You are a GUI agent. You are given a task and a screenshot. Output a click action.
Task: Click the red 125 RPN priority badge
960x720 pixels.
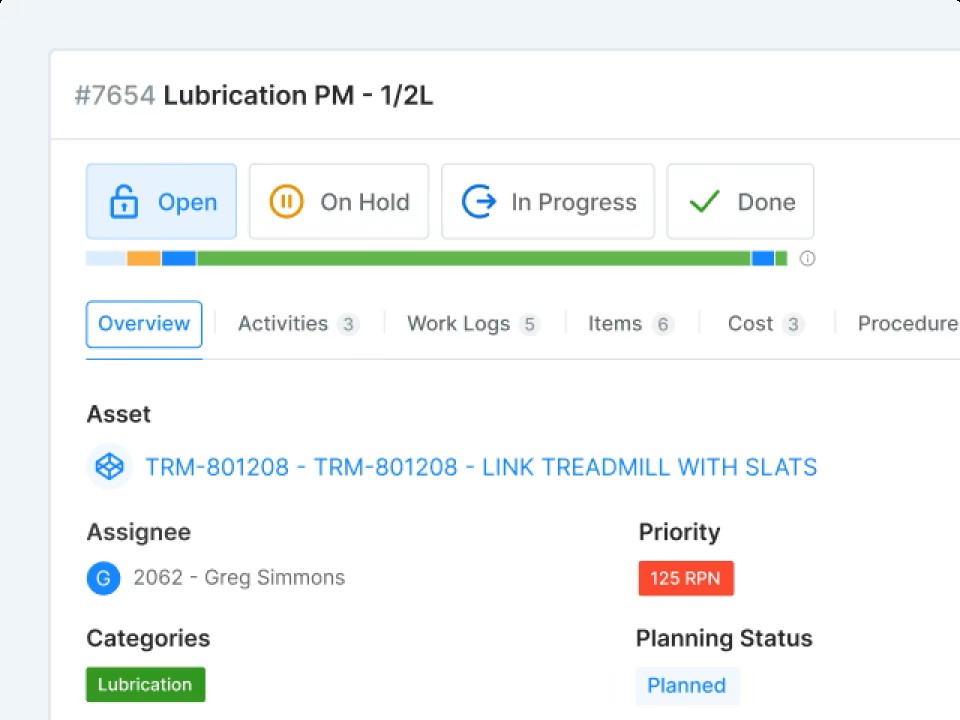[x=686, y=578]
